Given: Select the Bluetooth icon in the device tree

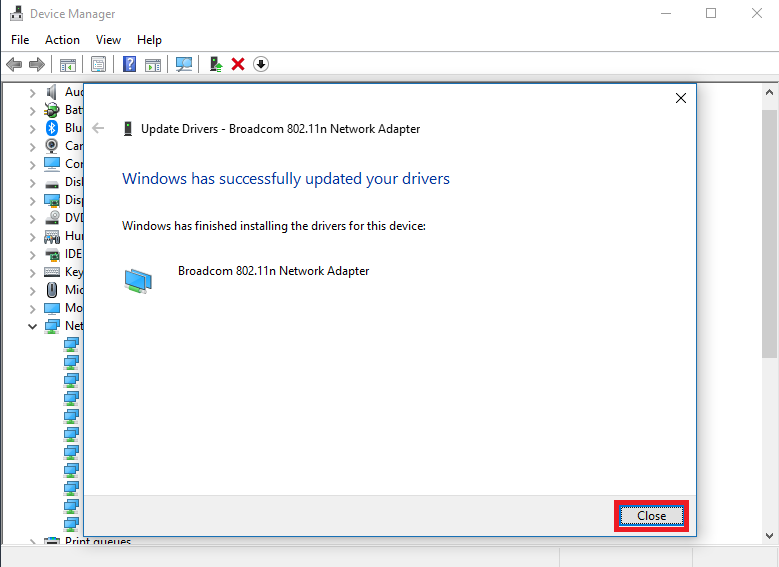Looking at the screenshot, I should [x=52, y=128].
